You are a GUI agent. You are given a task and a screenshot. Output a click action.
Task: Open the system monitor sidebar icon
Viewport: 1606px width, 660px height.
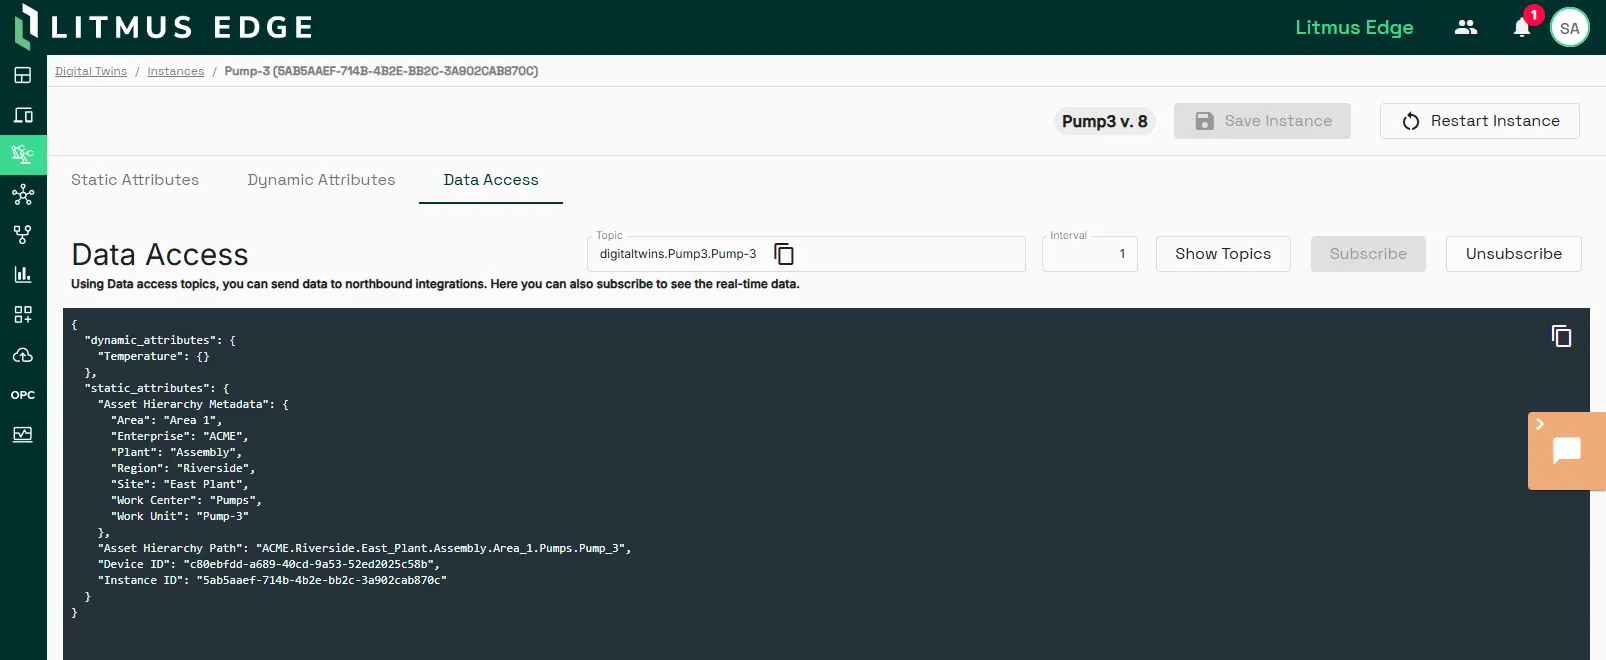(x=23, y=435)
